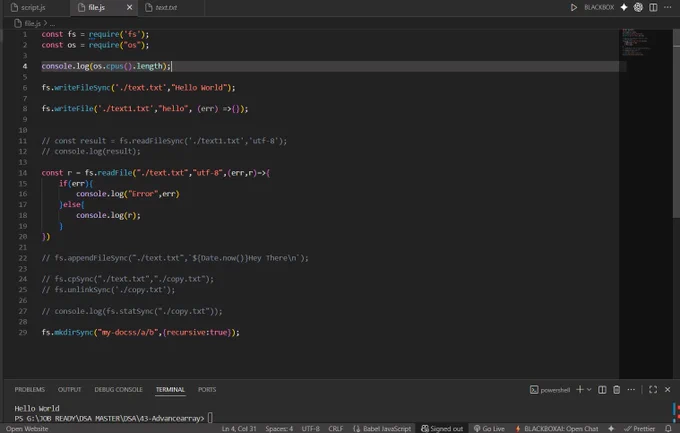Open the OUTPUT panel tab

coord(69,390)
